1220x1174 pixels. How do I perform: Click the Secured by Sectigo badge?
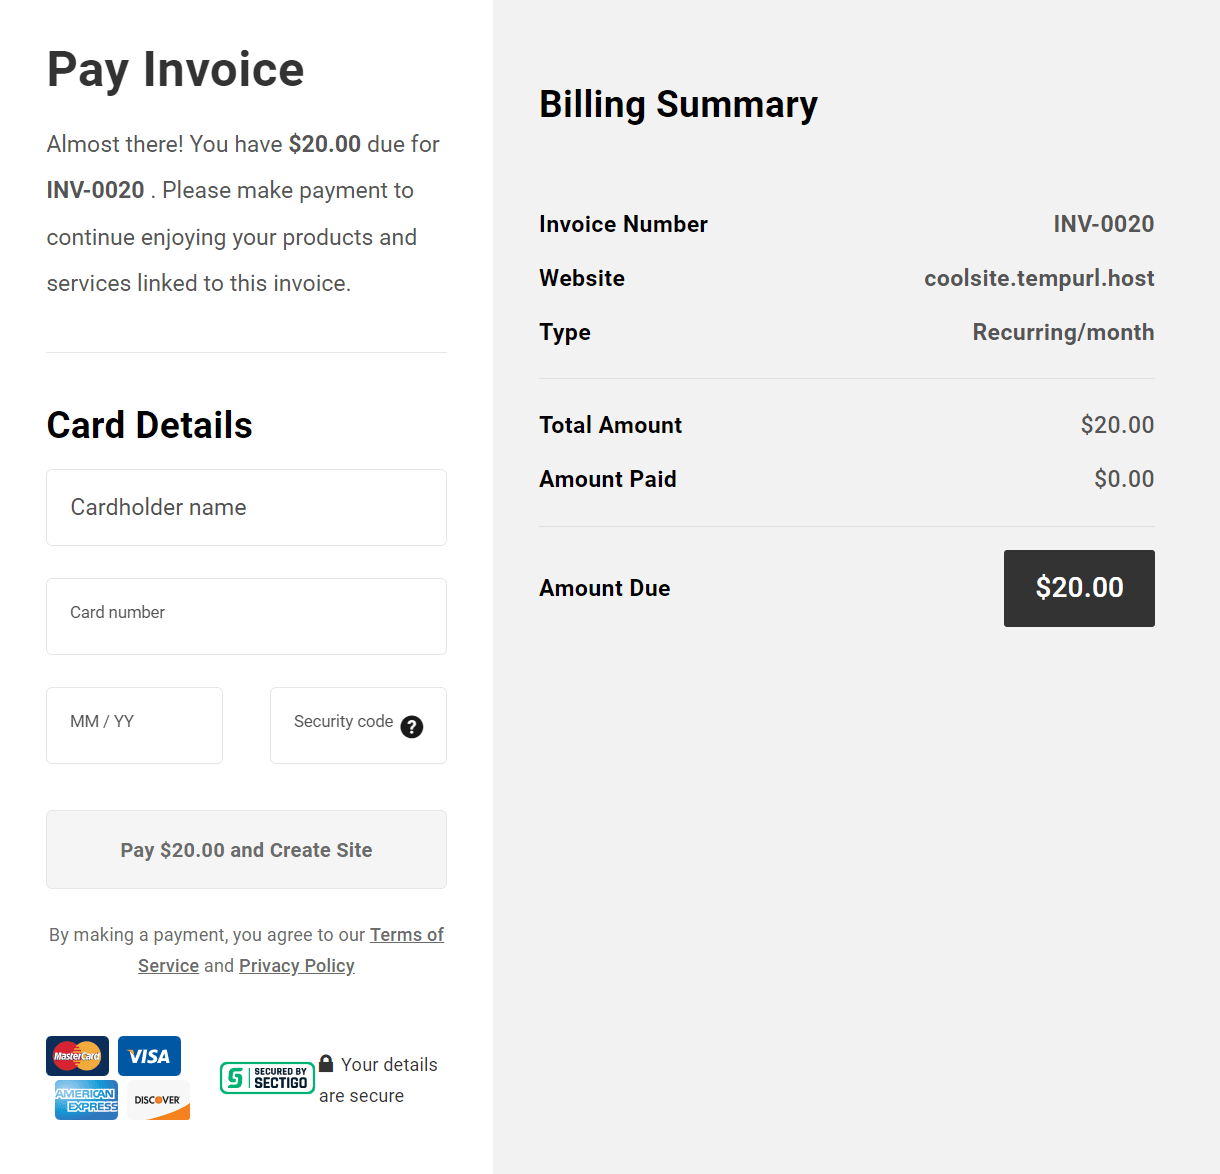tap(267, 1077)
